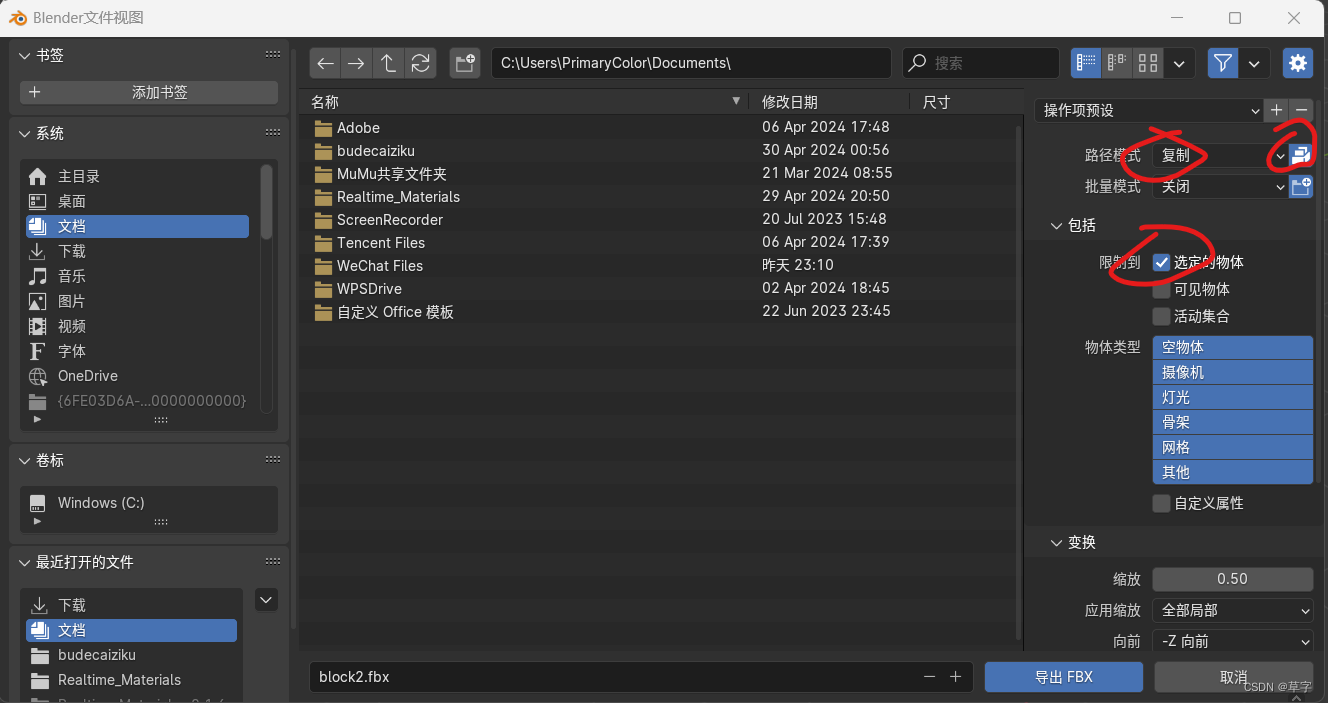Open the Realtime_Materials folder in file list

[660, 196]
